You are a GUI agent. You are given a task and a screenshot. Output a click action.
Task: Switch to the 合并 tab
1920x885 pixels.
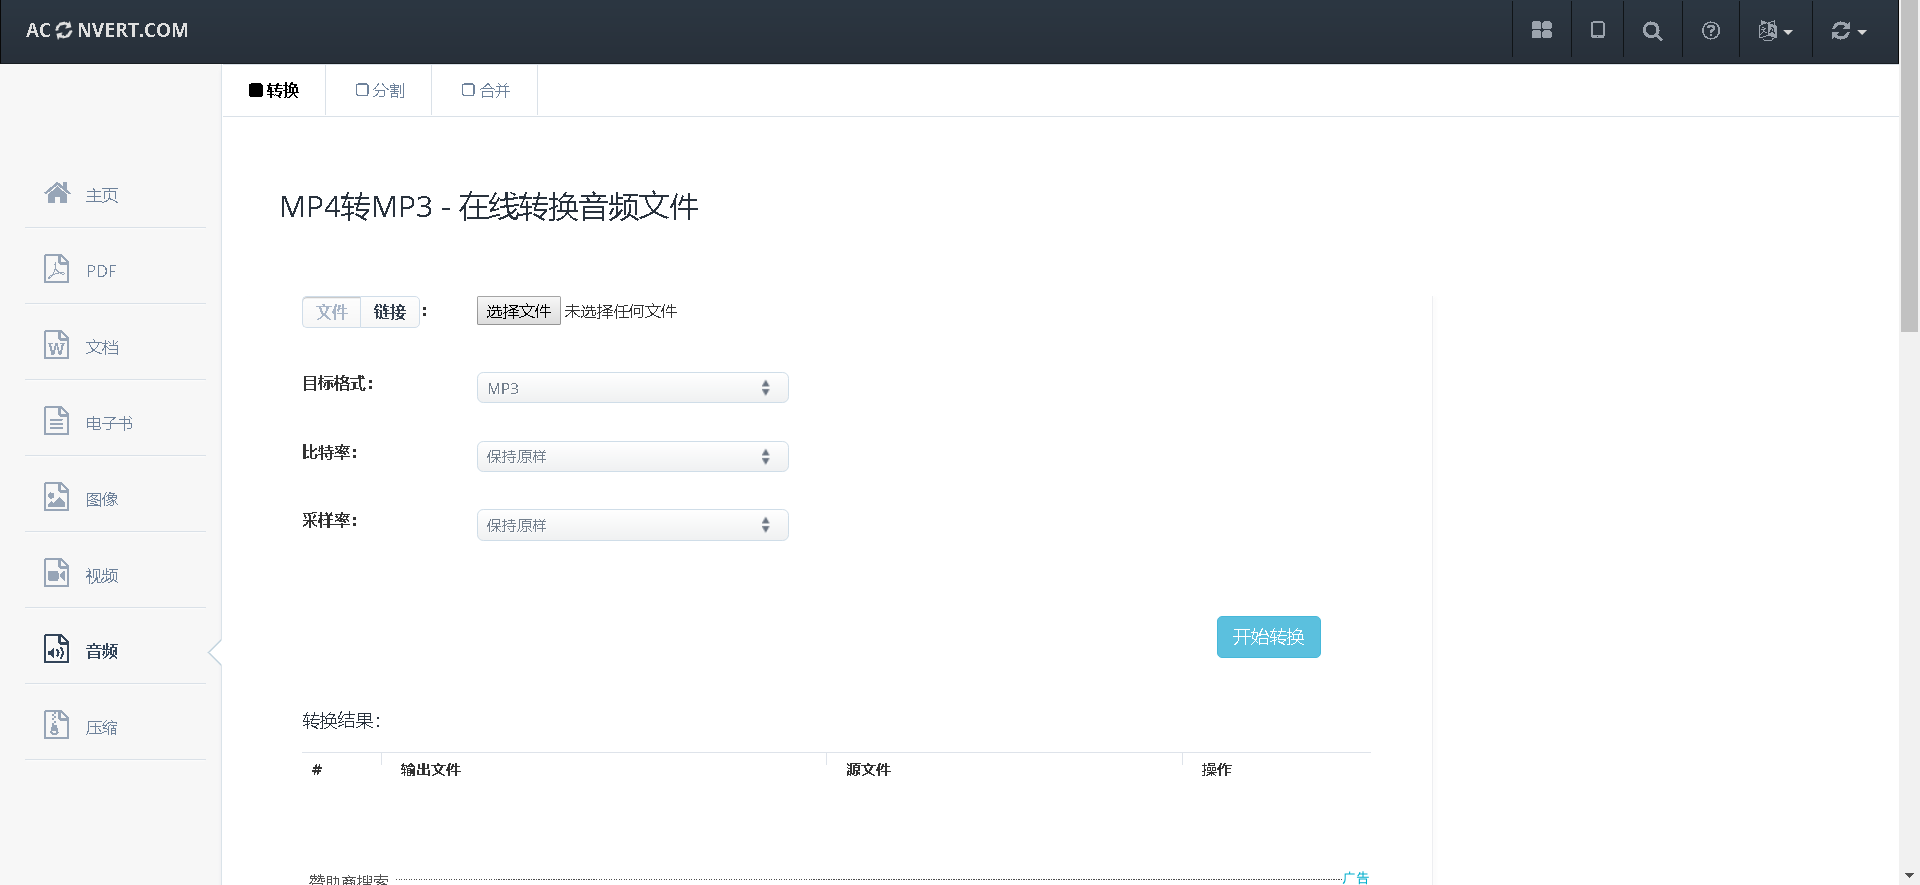point(486,91)
